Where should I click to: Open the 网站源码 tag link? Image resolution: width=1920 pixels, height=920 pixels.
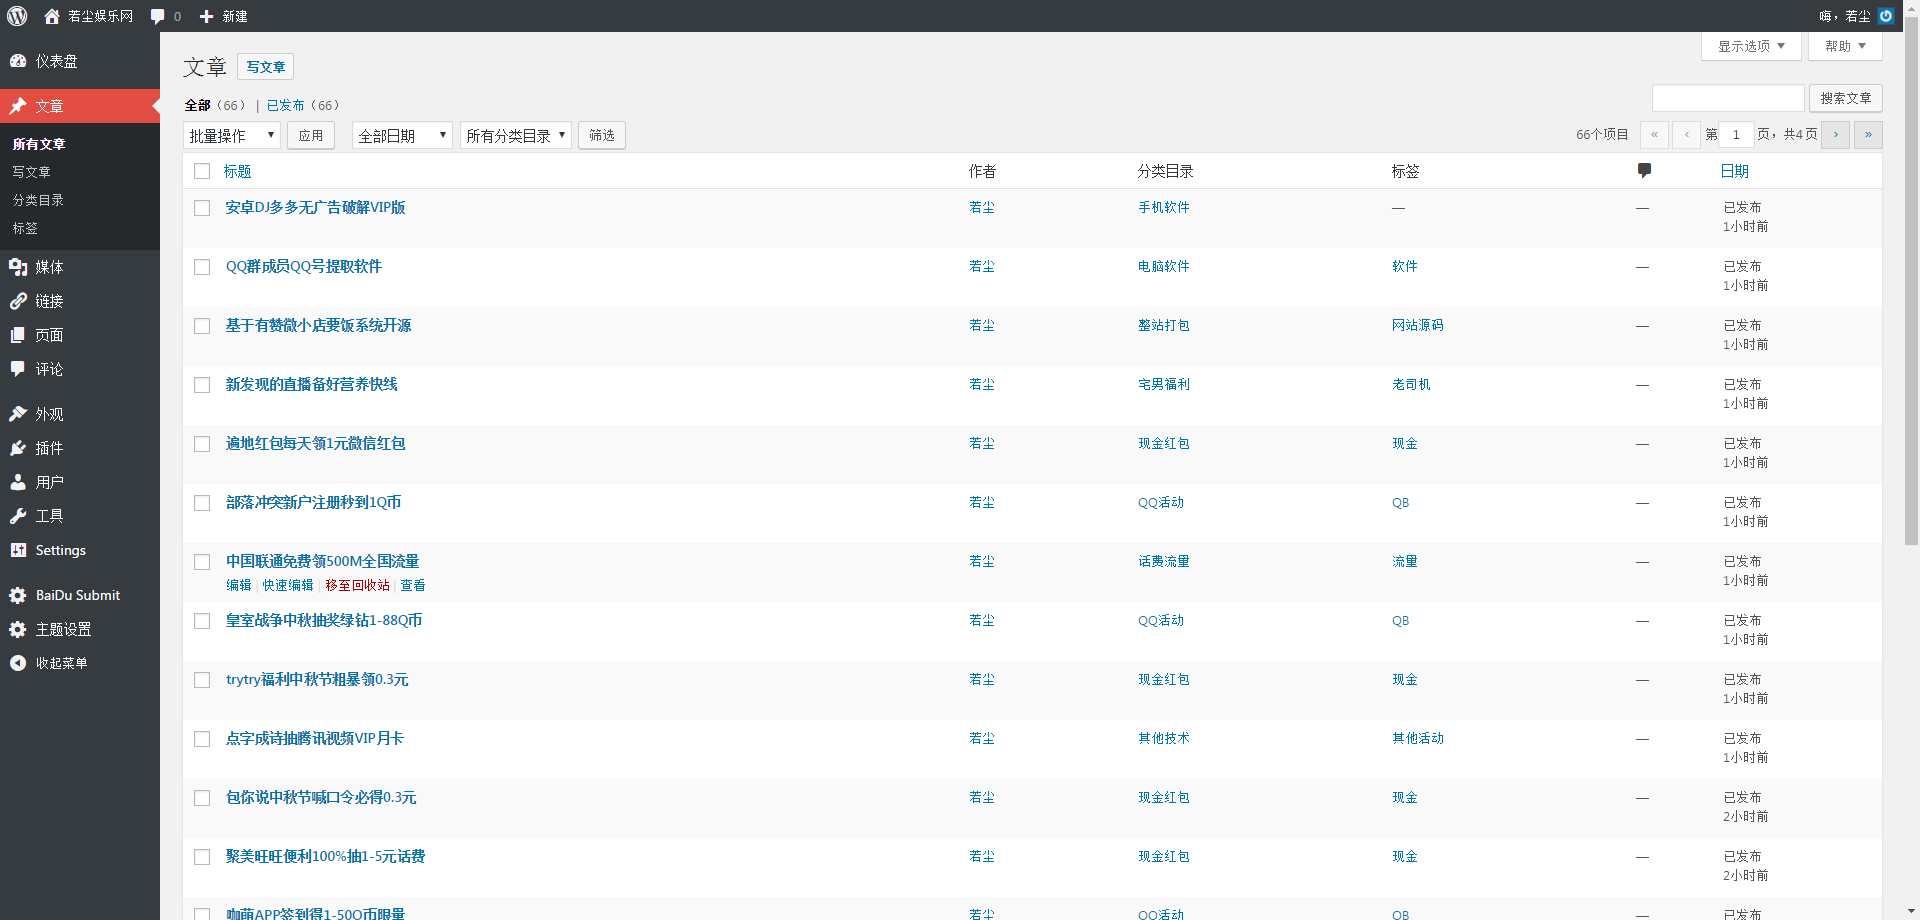pos(1418,325)
